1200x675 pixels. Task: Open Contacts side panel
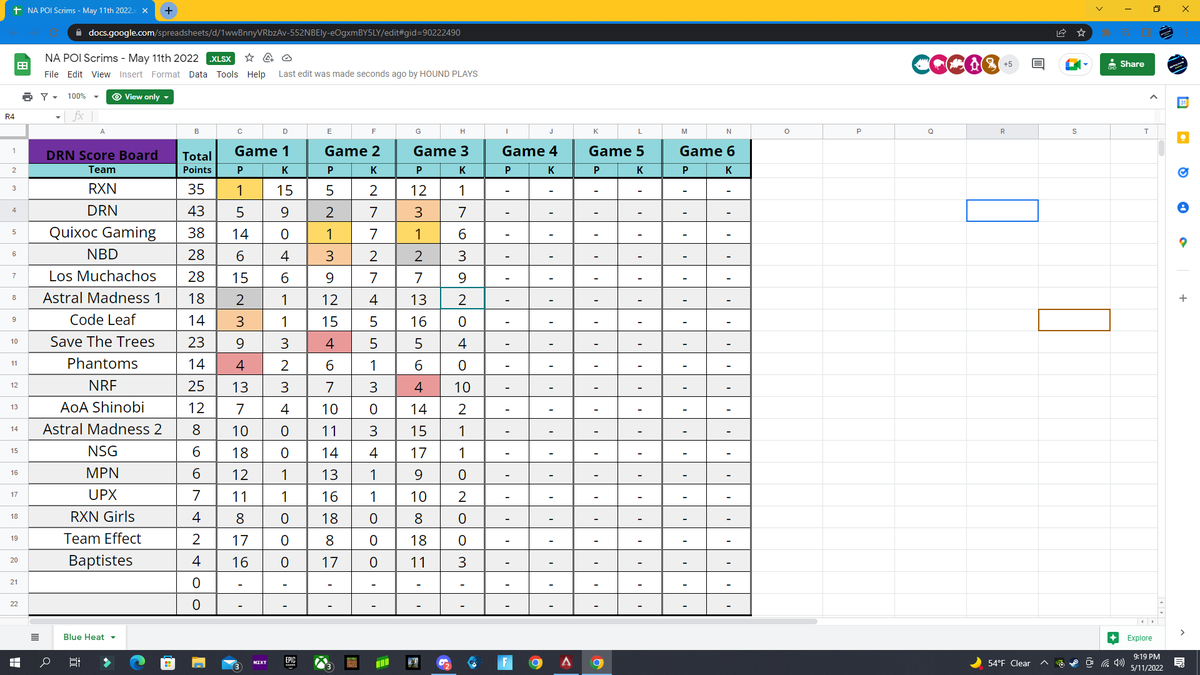[1183, 207]
